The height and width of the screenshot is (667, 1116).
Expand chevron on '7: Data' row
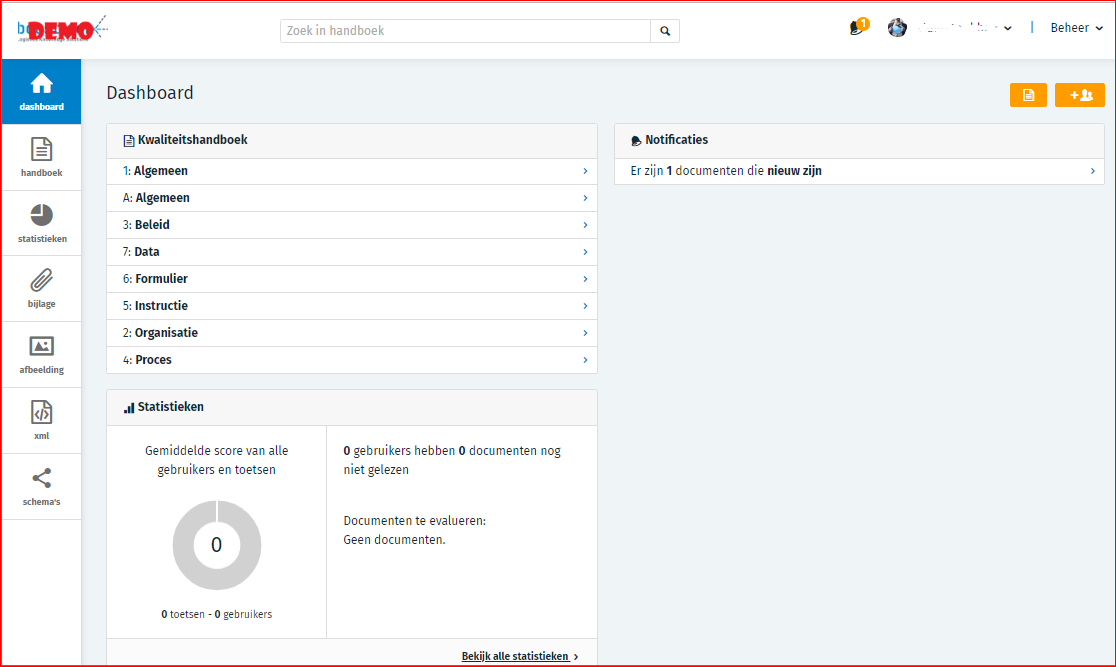(x=585, y=252)
